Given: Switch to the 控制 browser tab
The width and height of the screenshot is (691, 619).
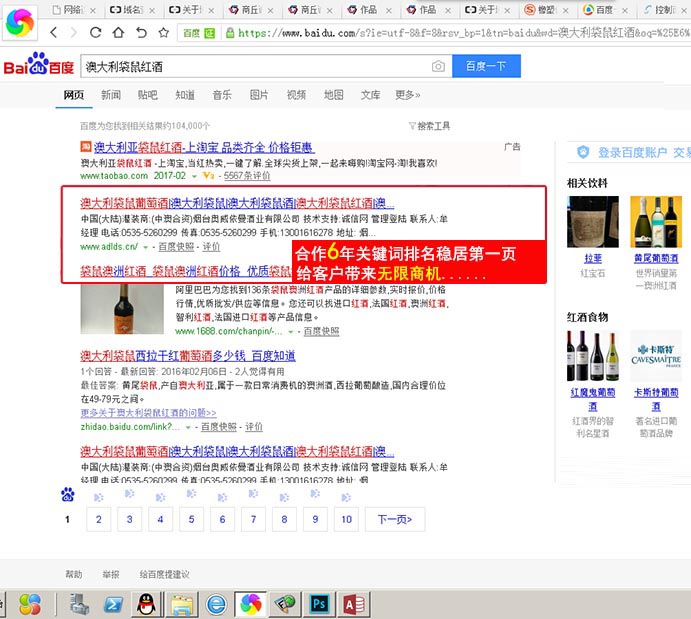Looking at the screenshot, I should pos(665,10).
